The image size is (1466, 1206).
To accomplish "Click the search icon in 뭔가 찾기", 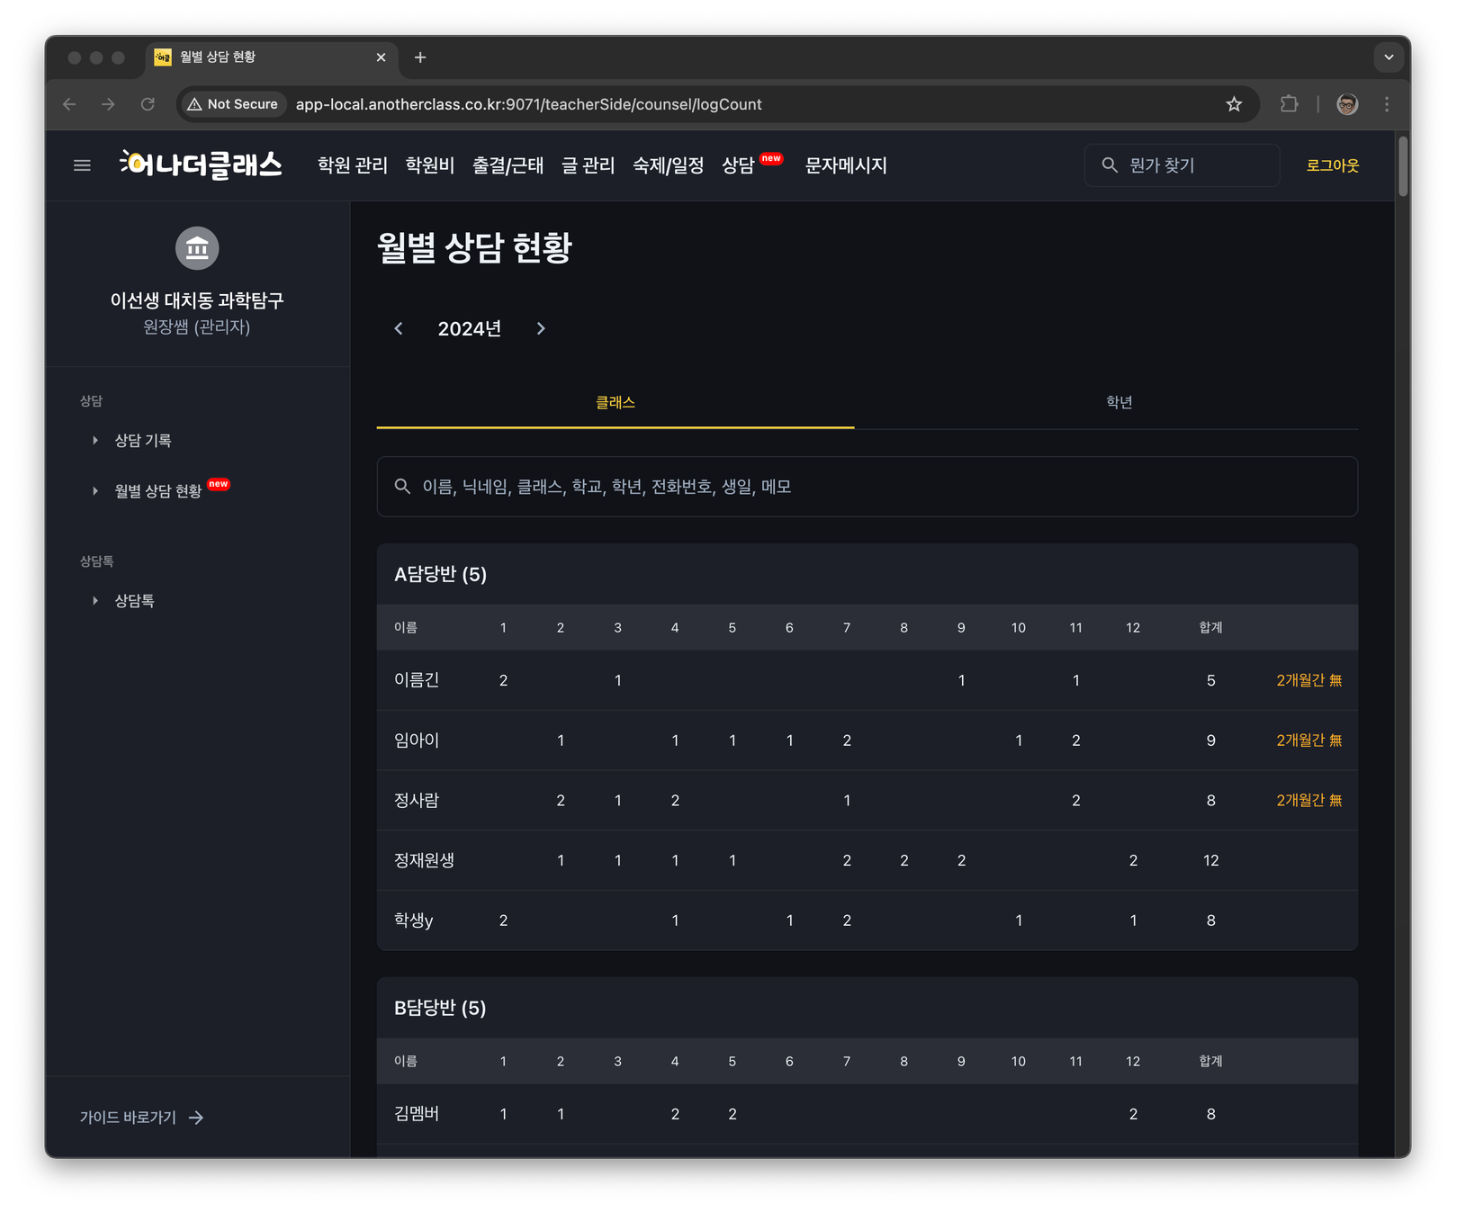I will click(x=1109, y=165).
